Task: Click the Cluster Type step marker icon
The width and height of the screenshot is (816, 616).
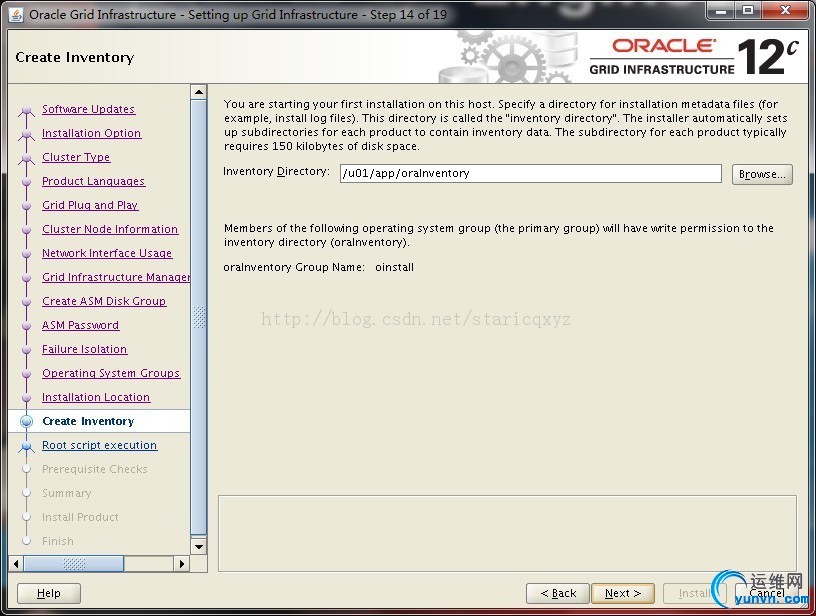Action: click(27, 158)
